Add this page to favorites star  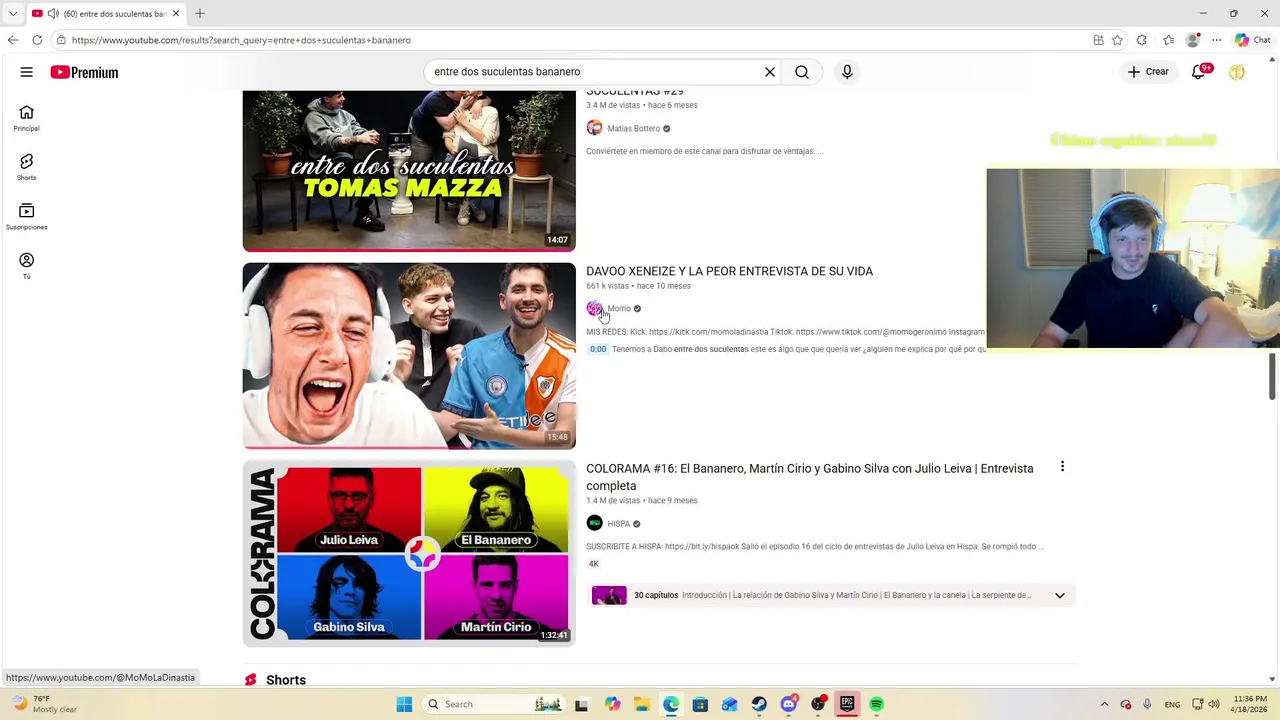click(x=1118, y=40)
